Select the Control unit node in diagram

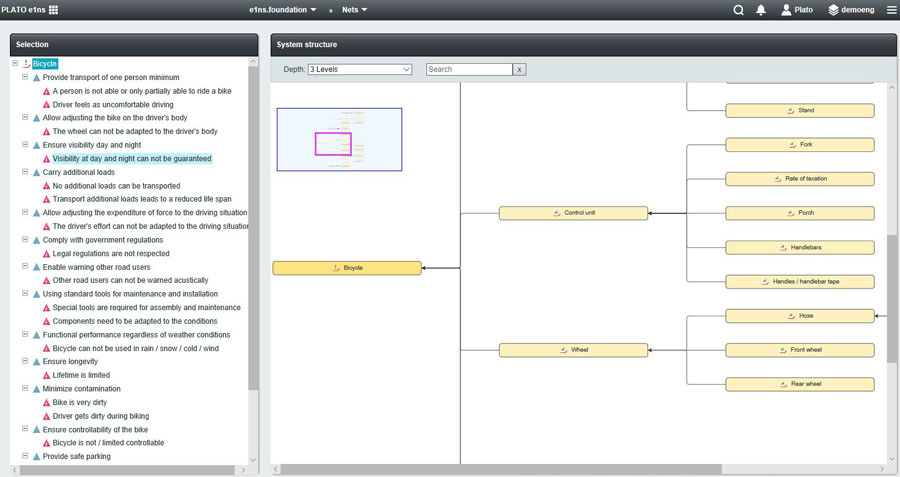tap(573, 213)
